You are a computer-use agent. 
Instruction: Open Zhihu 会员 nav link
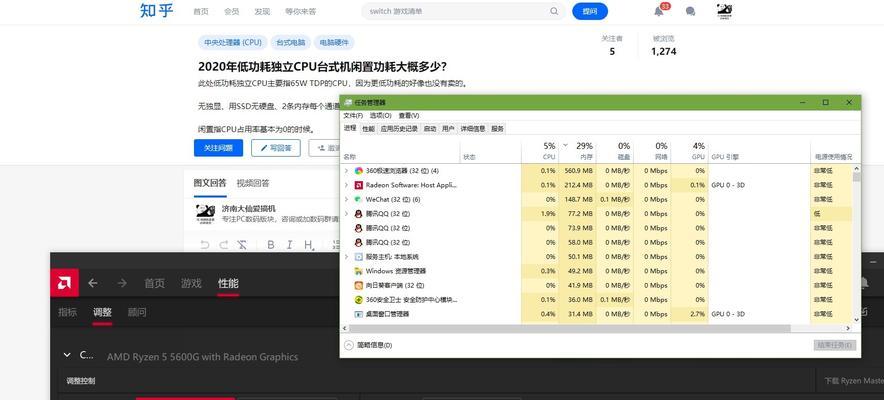pos(231,11)
